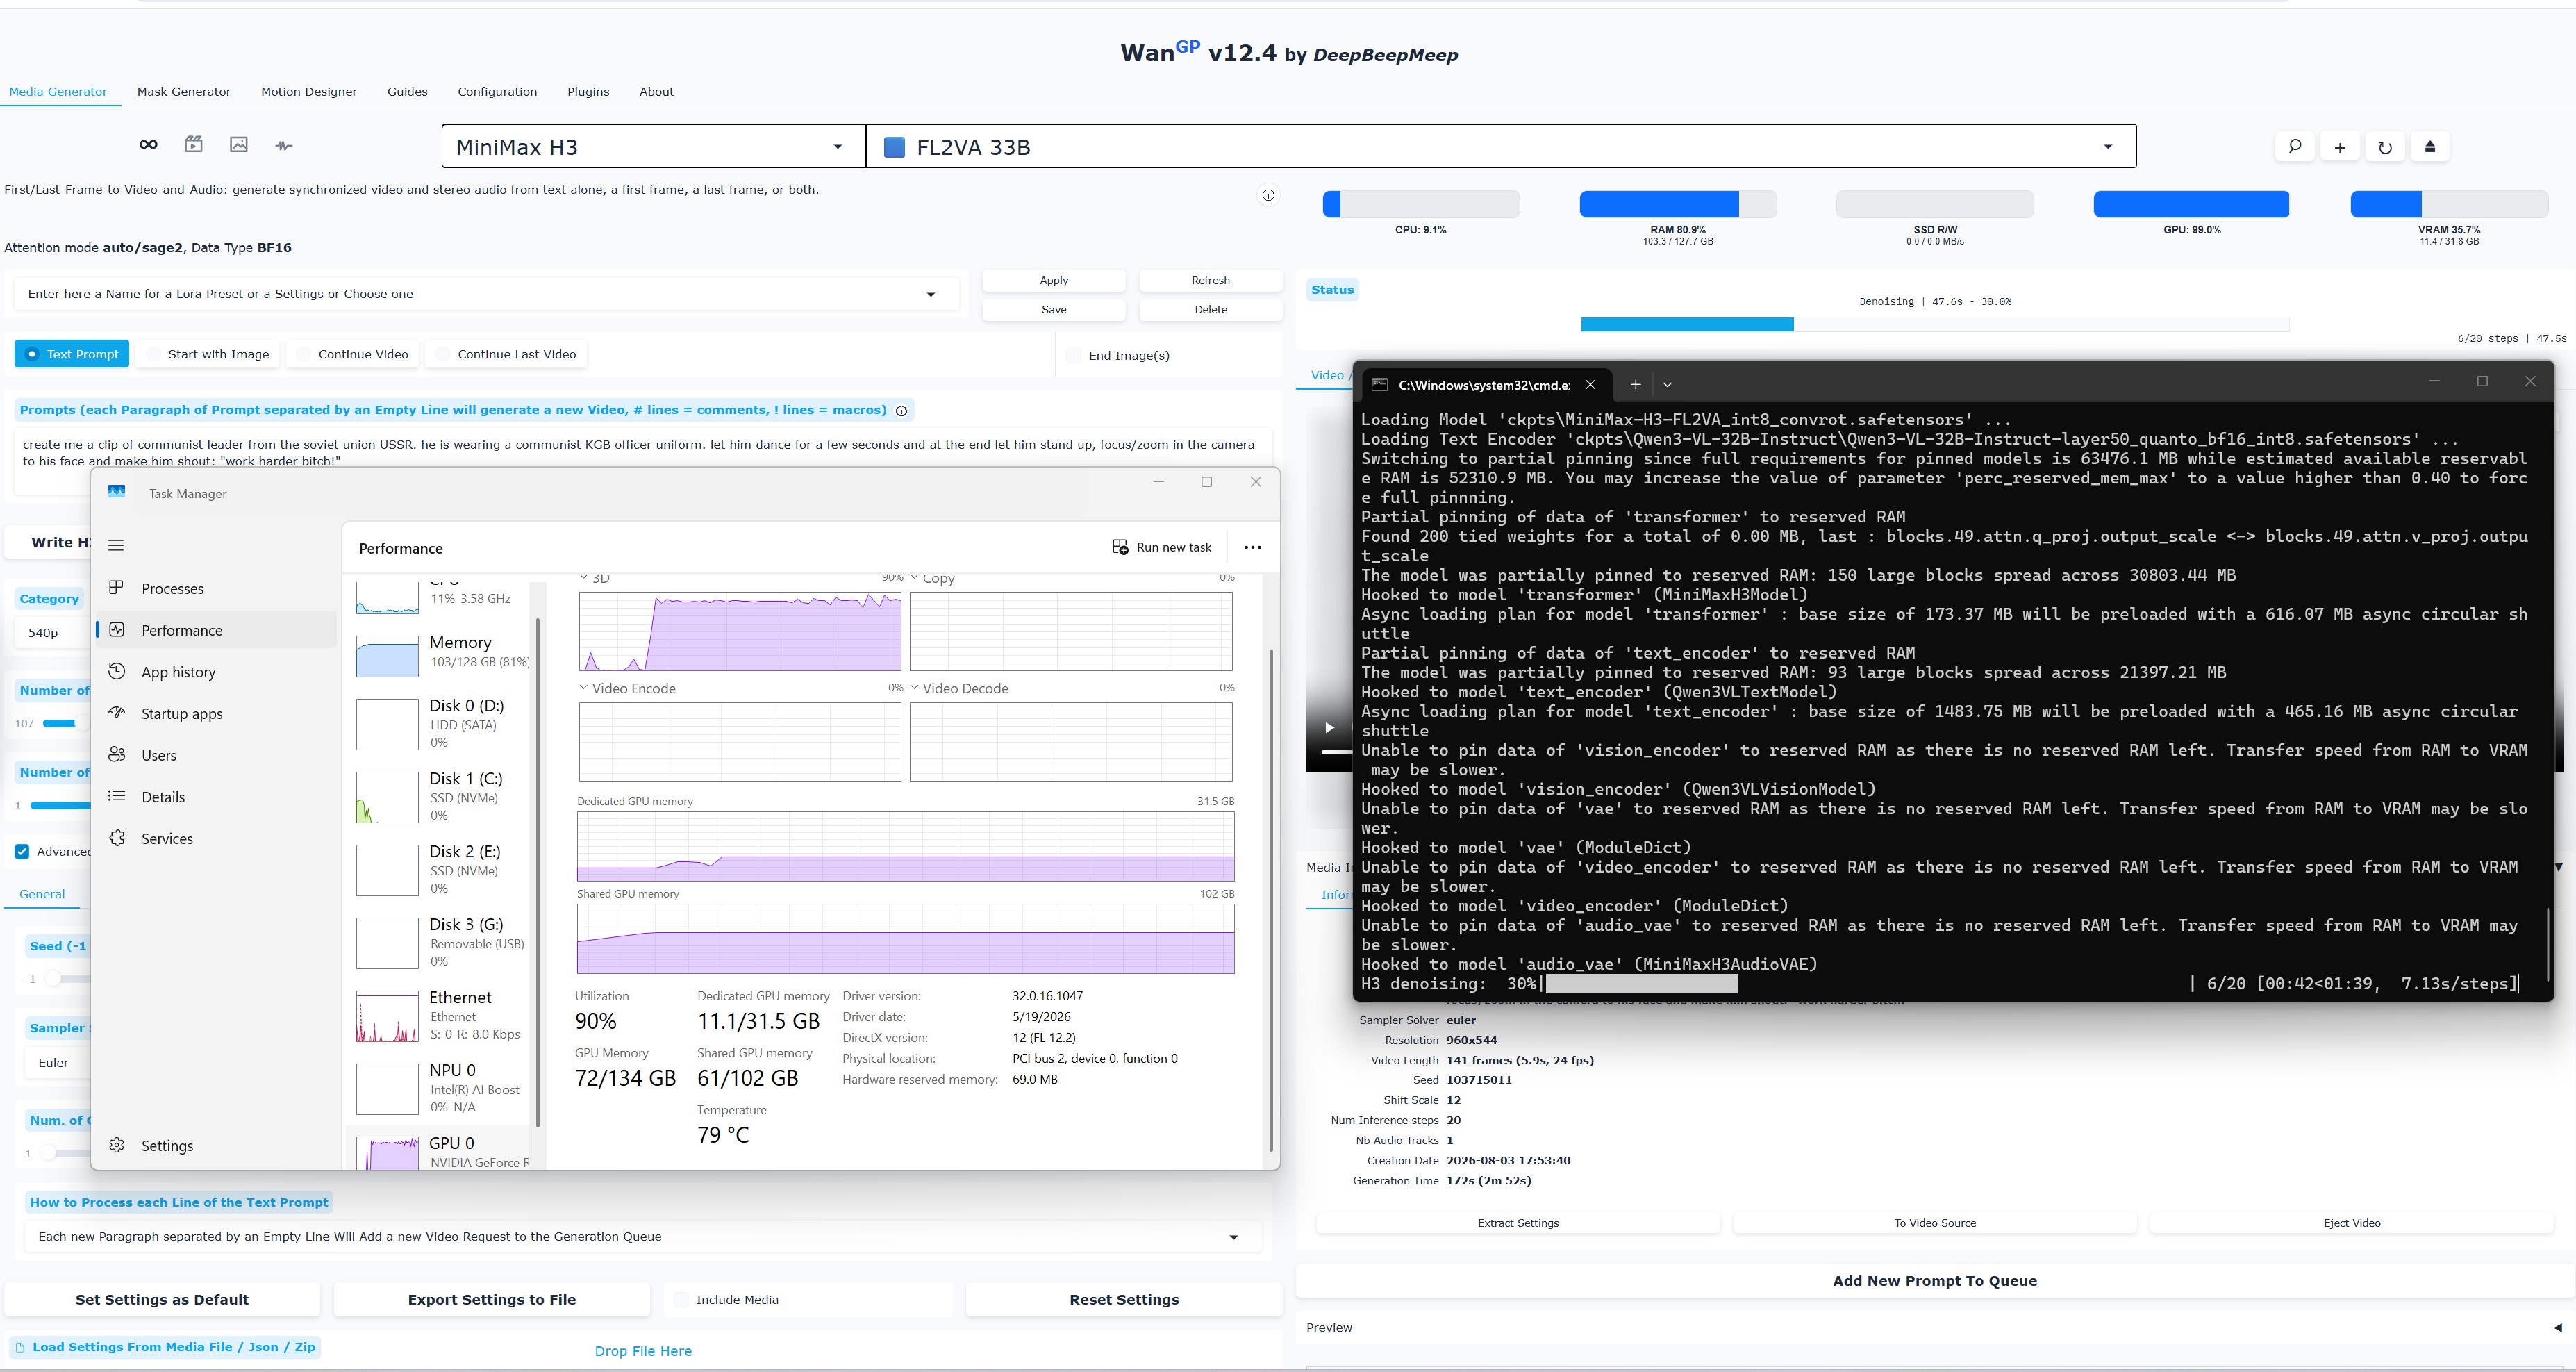The width and height of the screenshot is (2576, 1372).
Task: Select the Text Prompt radio option
Action: (x=72, y=354)
